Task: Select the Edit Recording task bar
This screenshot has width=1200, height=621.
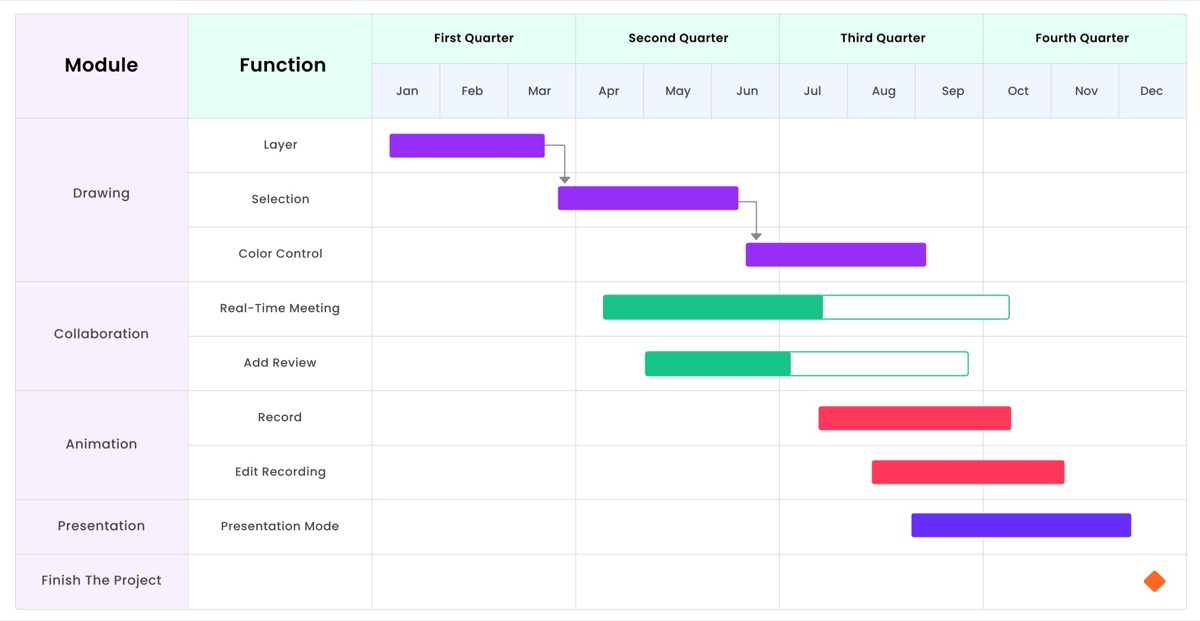Action: point(968,472)
